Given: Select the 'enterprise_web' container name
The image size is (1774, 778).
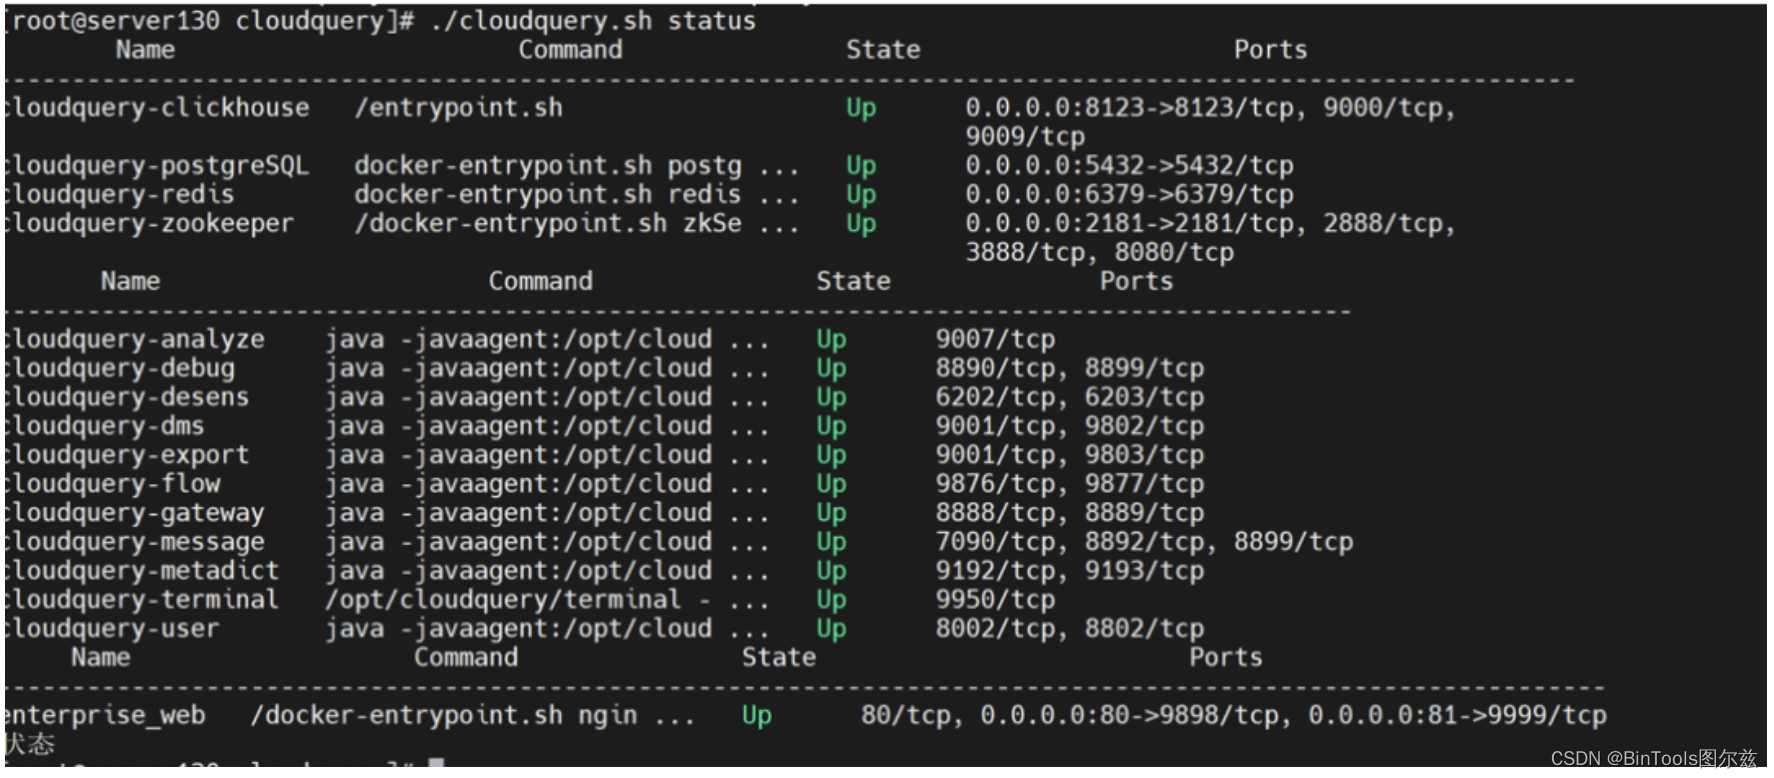Looking at the screenshot, I should pyautogui.click(x=105, y=716).
